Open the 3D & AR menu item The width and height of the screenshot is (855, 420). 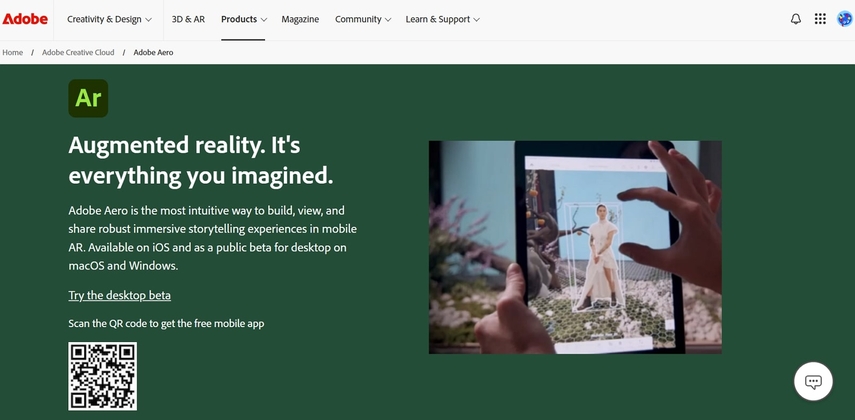coord(188,19)
